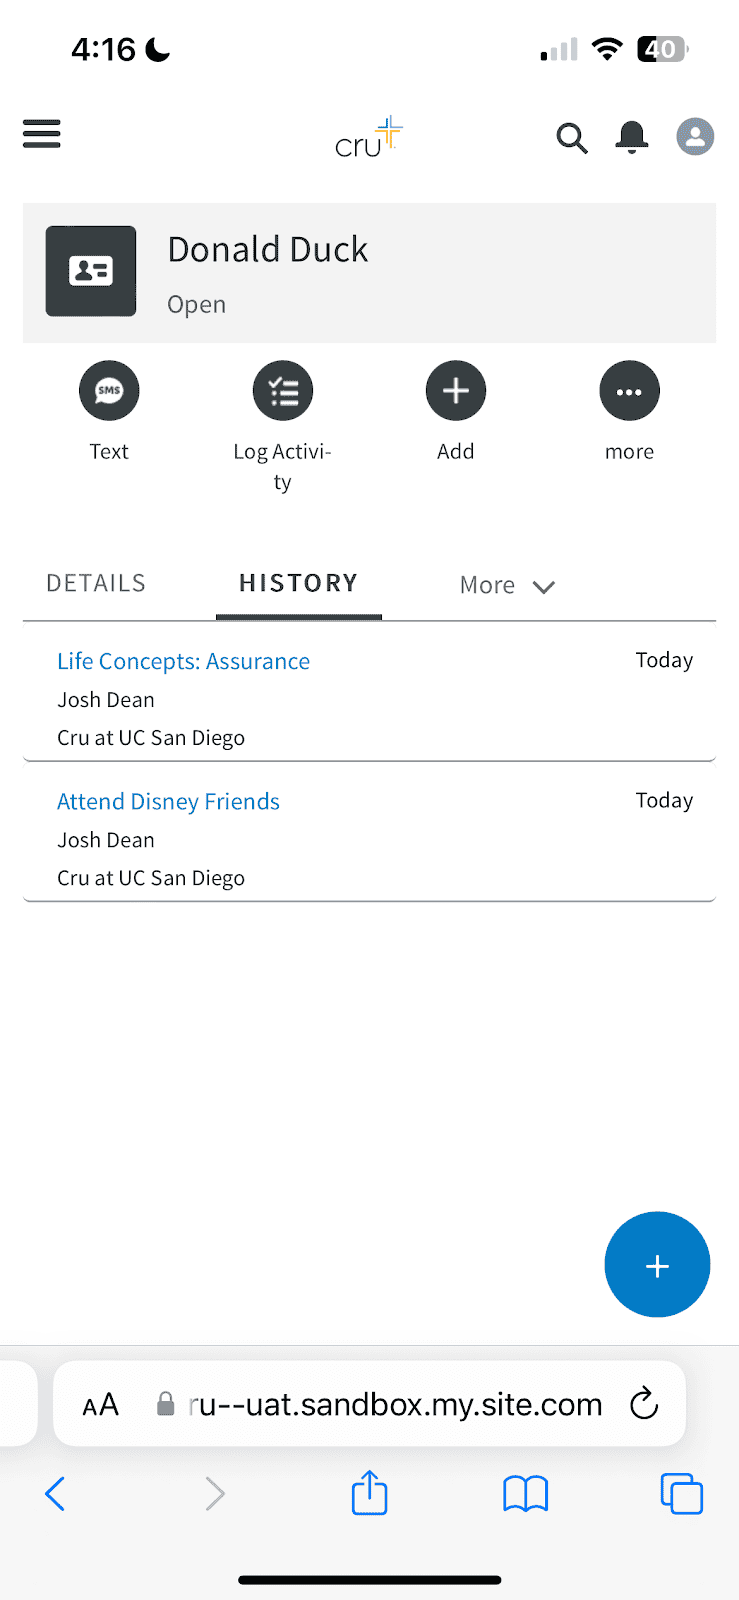739x1600 pixels.
Task: Open Attend Disney Friends link
Action: coord(168,801)
